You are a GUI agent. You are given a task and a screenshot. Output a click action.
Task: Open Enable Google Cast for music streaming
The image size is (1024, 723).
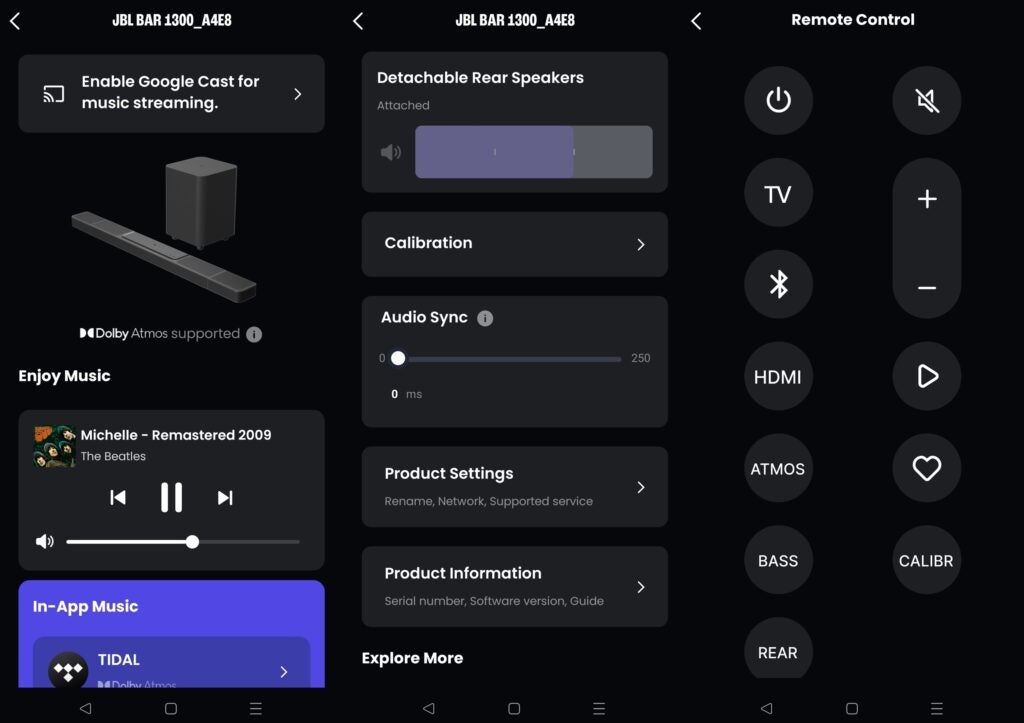(171, 93)
